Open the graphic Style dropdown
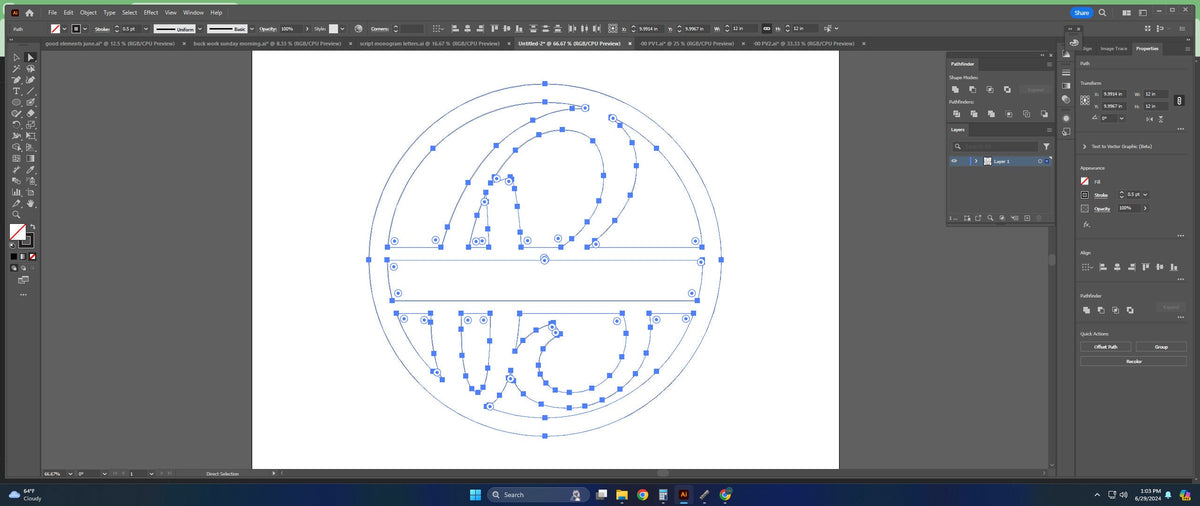 point(342,28)
